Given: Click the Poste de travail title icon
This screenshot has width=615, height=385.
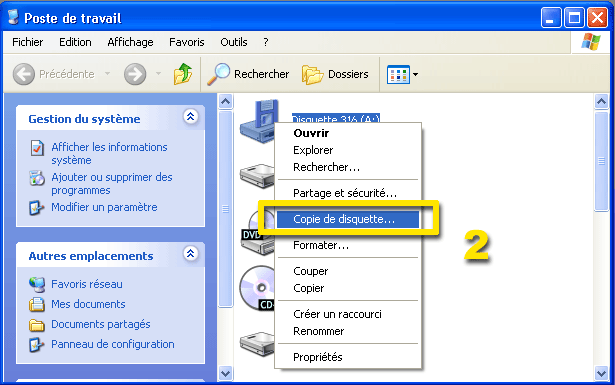Looking at the screenshot, I should click(13, 17).
